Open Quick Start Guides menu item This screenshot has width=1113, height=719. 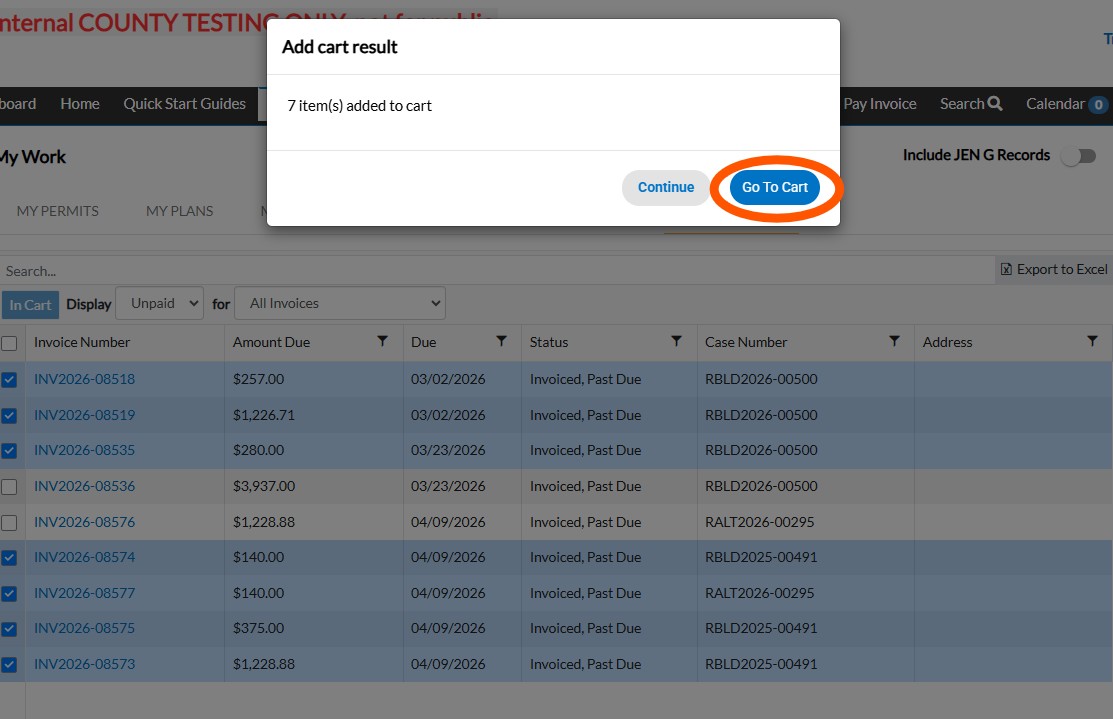pyautogui.click(x=184, y=104)
